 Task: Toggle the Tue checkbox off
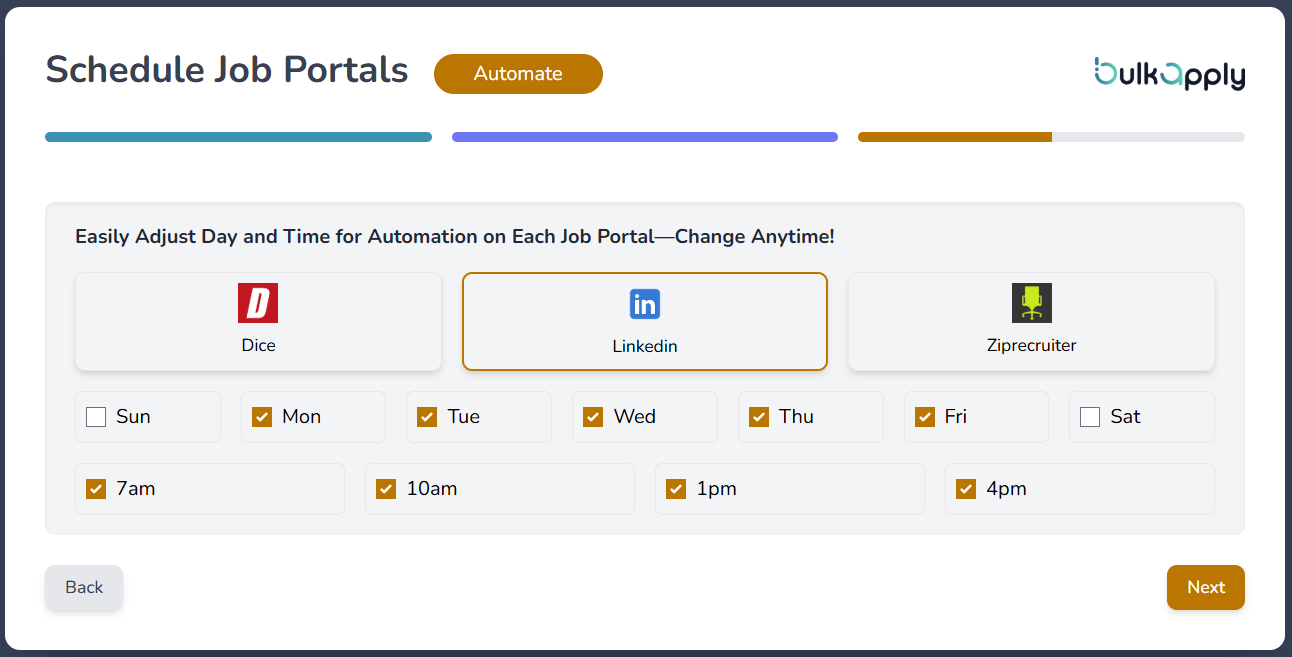pyautogui.click(x=427, y=417)
